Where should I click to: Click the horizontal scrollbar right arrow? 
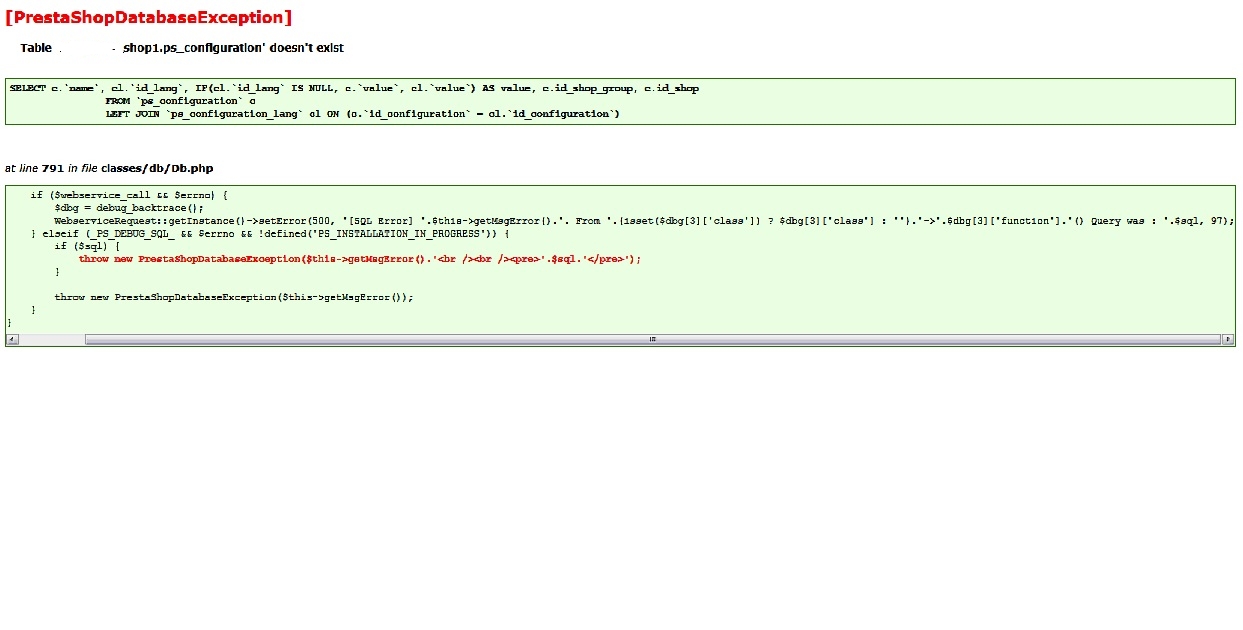point(1228,339)
